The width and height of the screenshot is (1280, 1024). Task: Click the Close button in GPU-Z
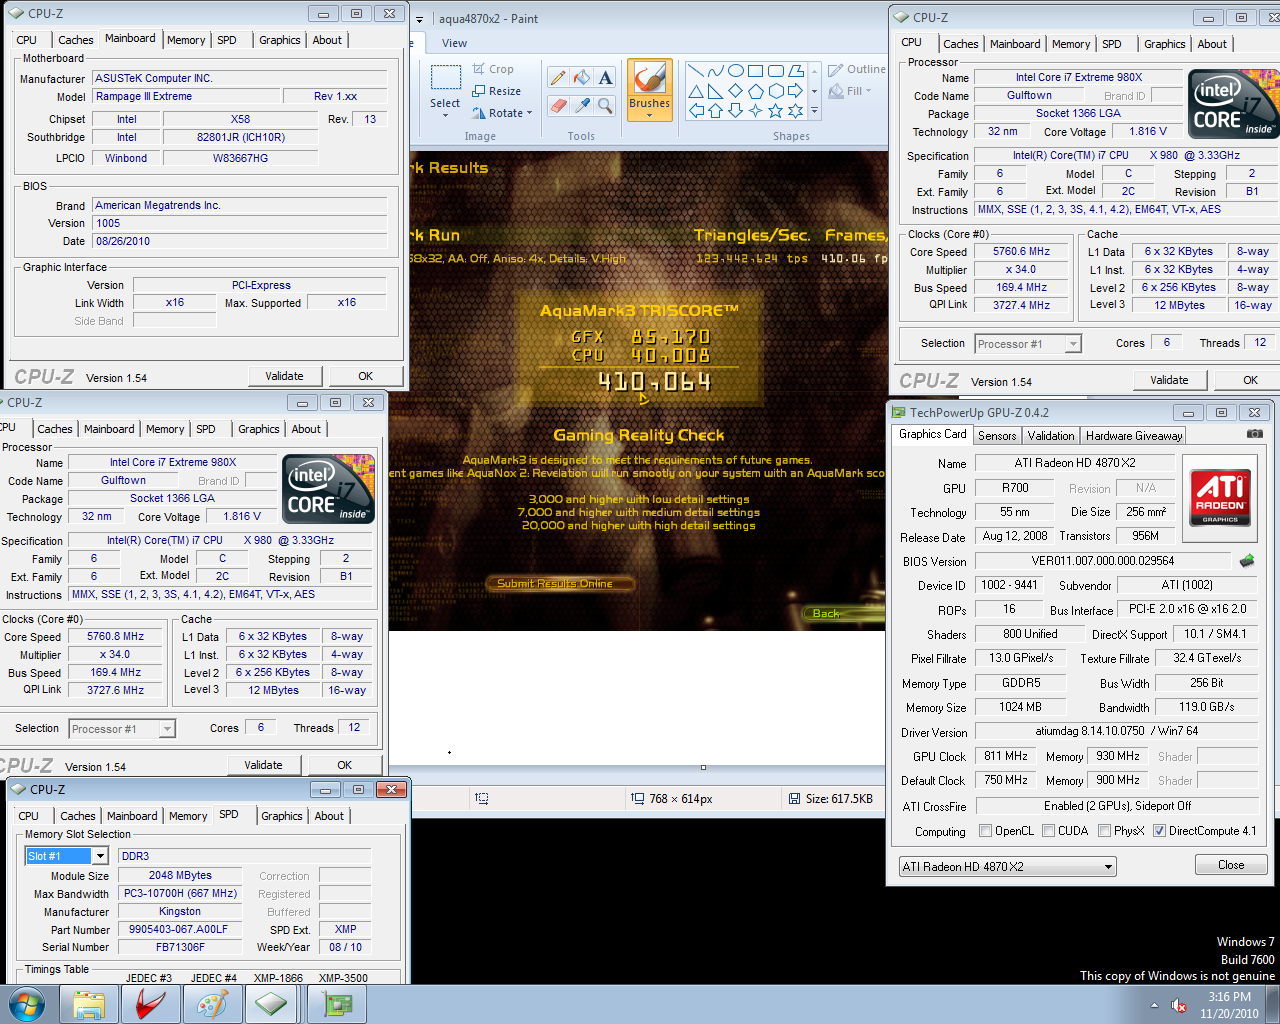[x=1231, y=865]
